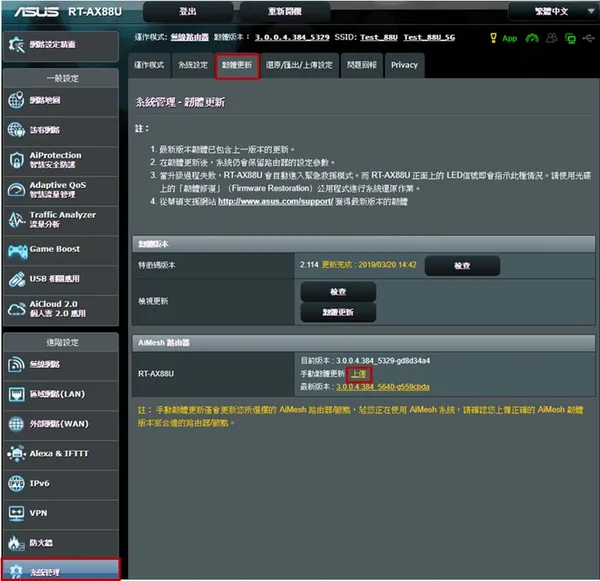The image size is (600, 581).
Task: Open Game Boost gamepad icon
Action: [x=17, y=251]
